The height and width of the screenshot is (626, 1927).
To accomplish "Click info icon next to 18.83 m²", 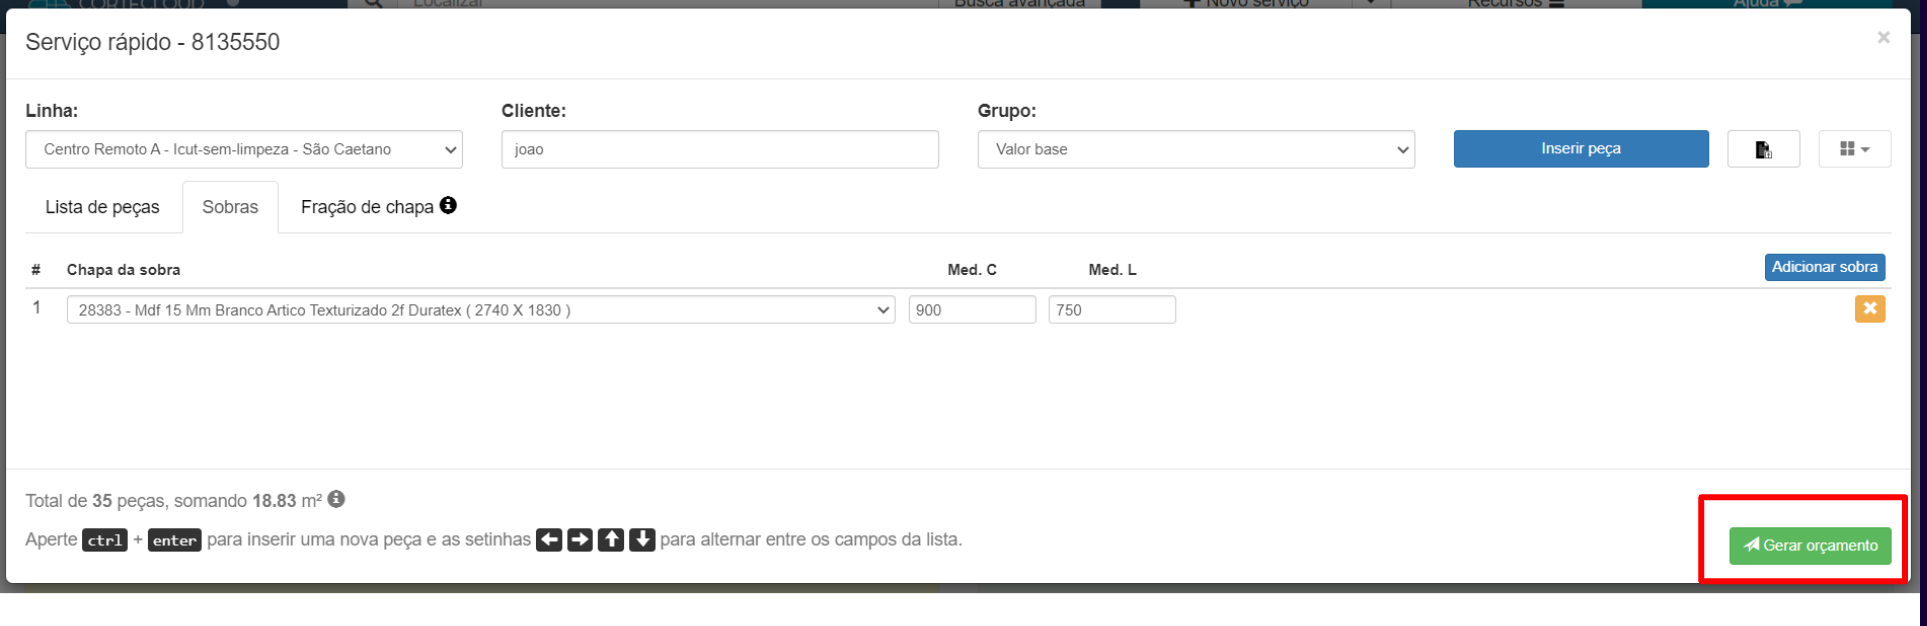I will click(x=336, y=499).
